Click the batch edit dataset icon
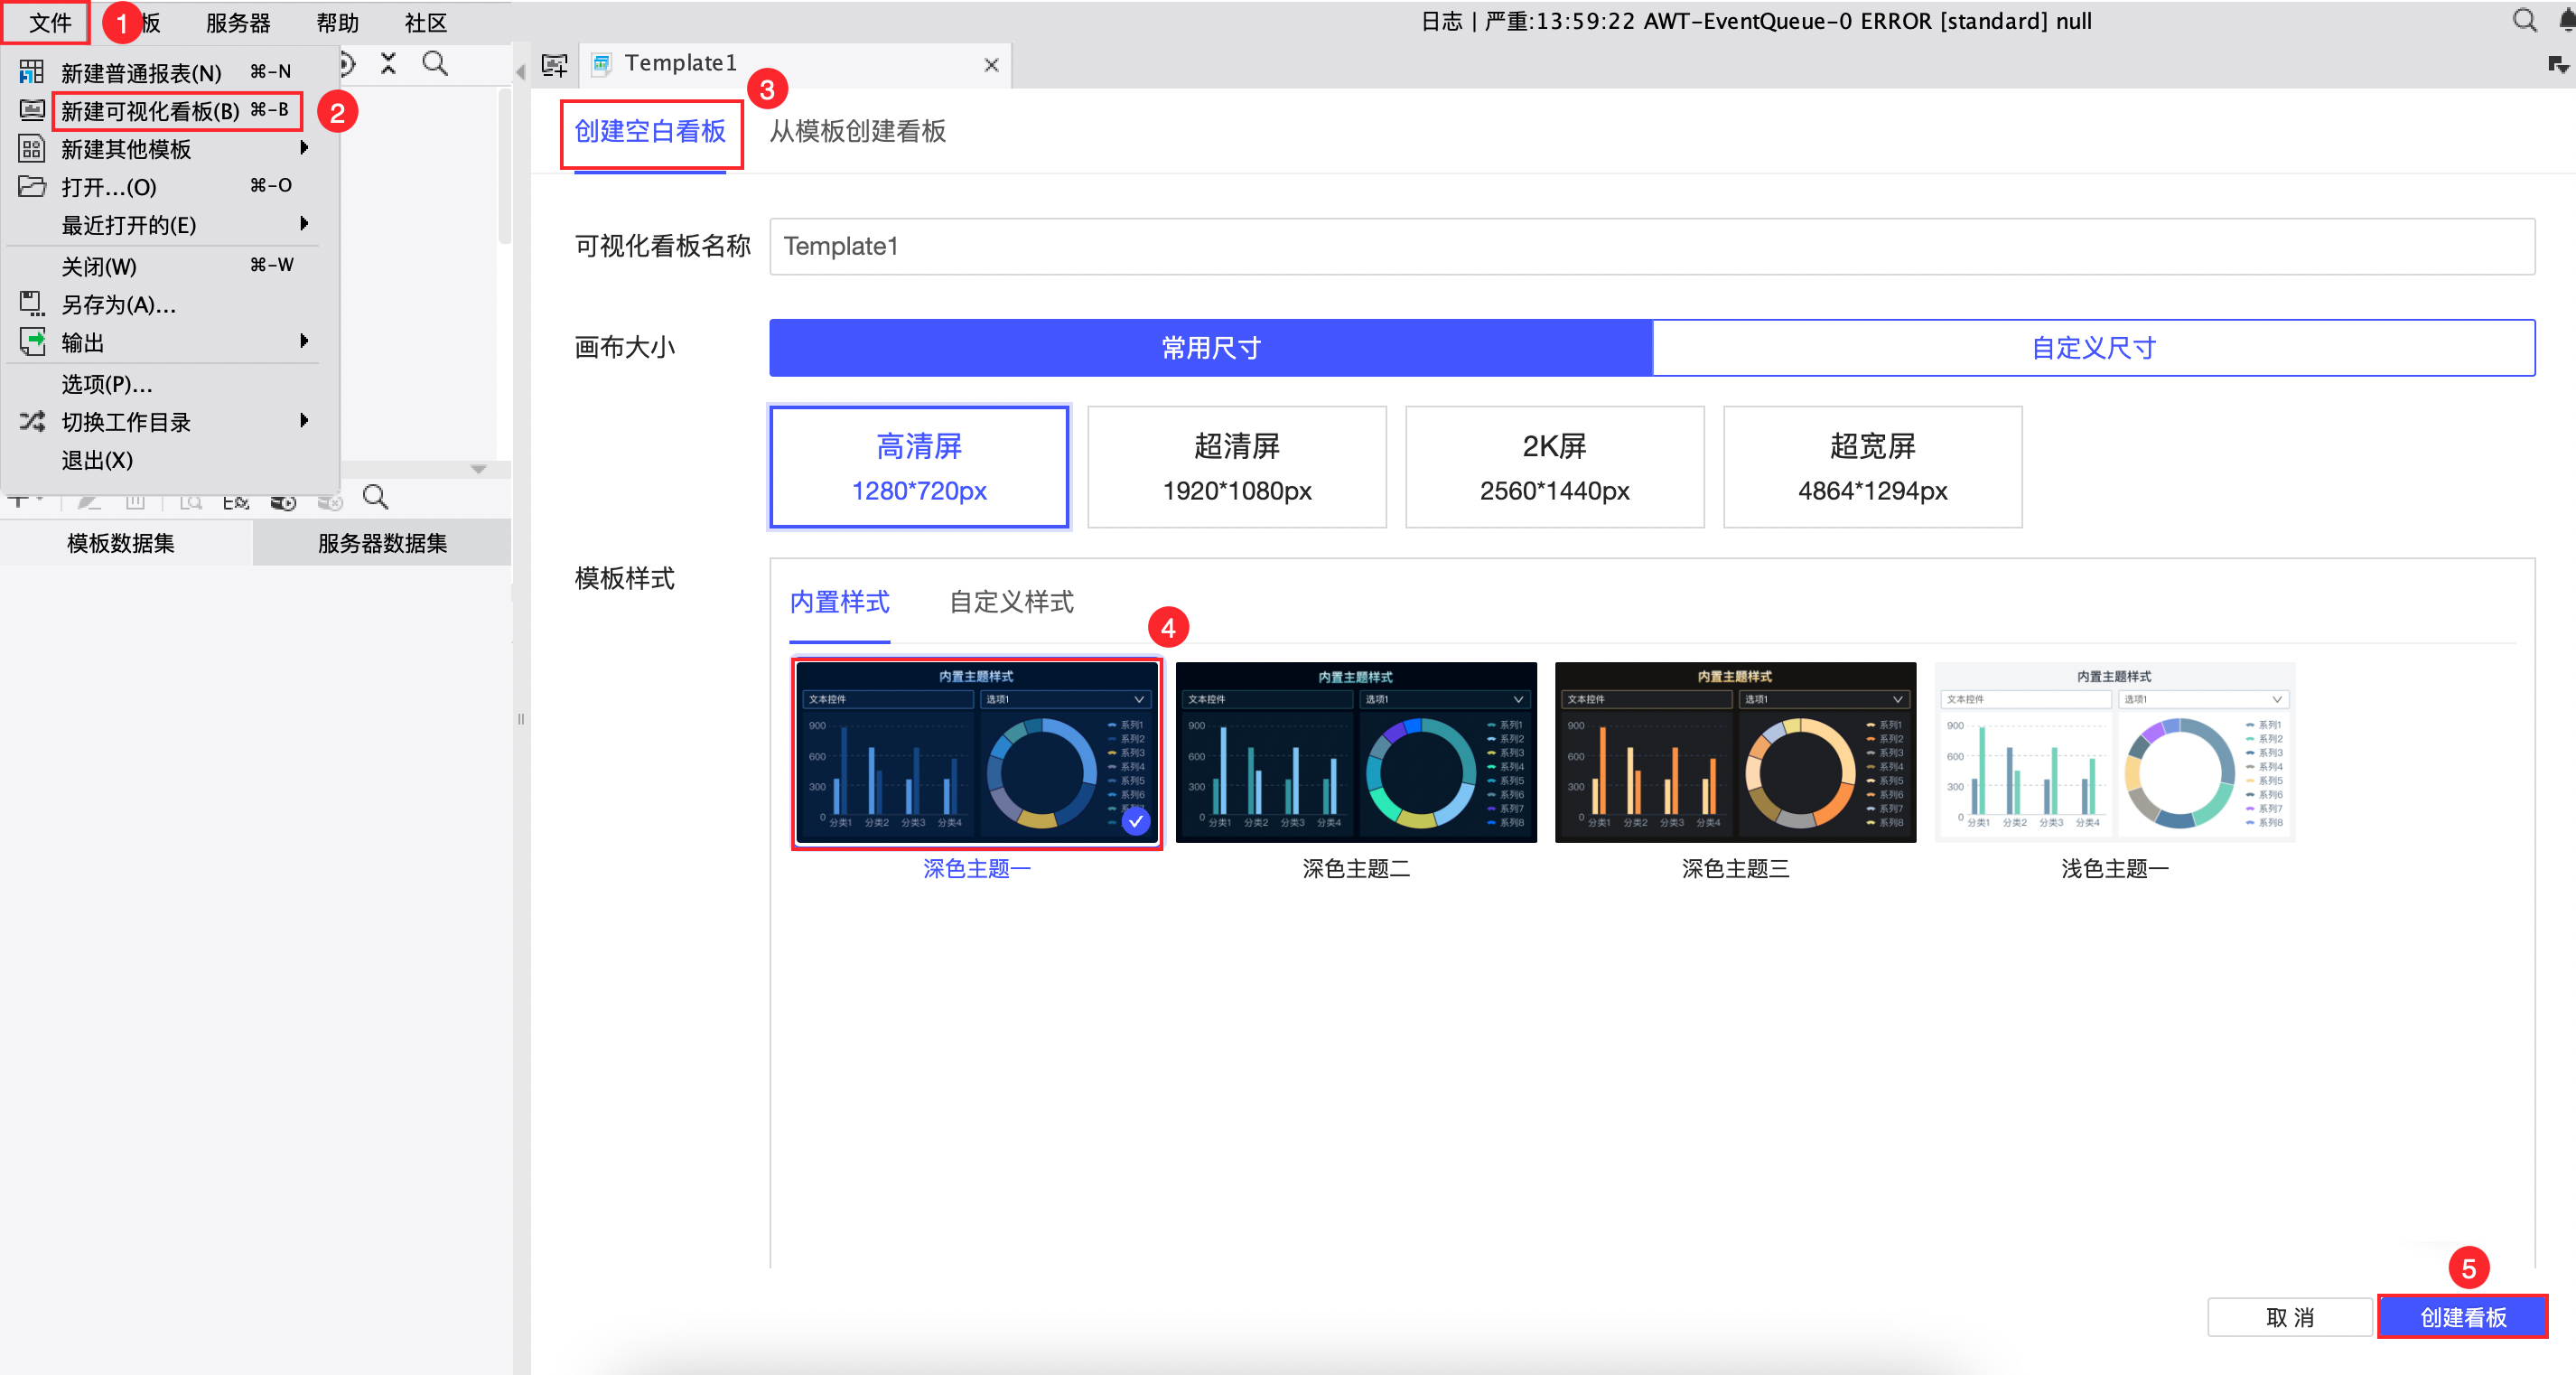Image resolution: width=2576 pixels, height=1375 pixels. point(236,501)
